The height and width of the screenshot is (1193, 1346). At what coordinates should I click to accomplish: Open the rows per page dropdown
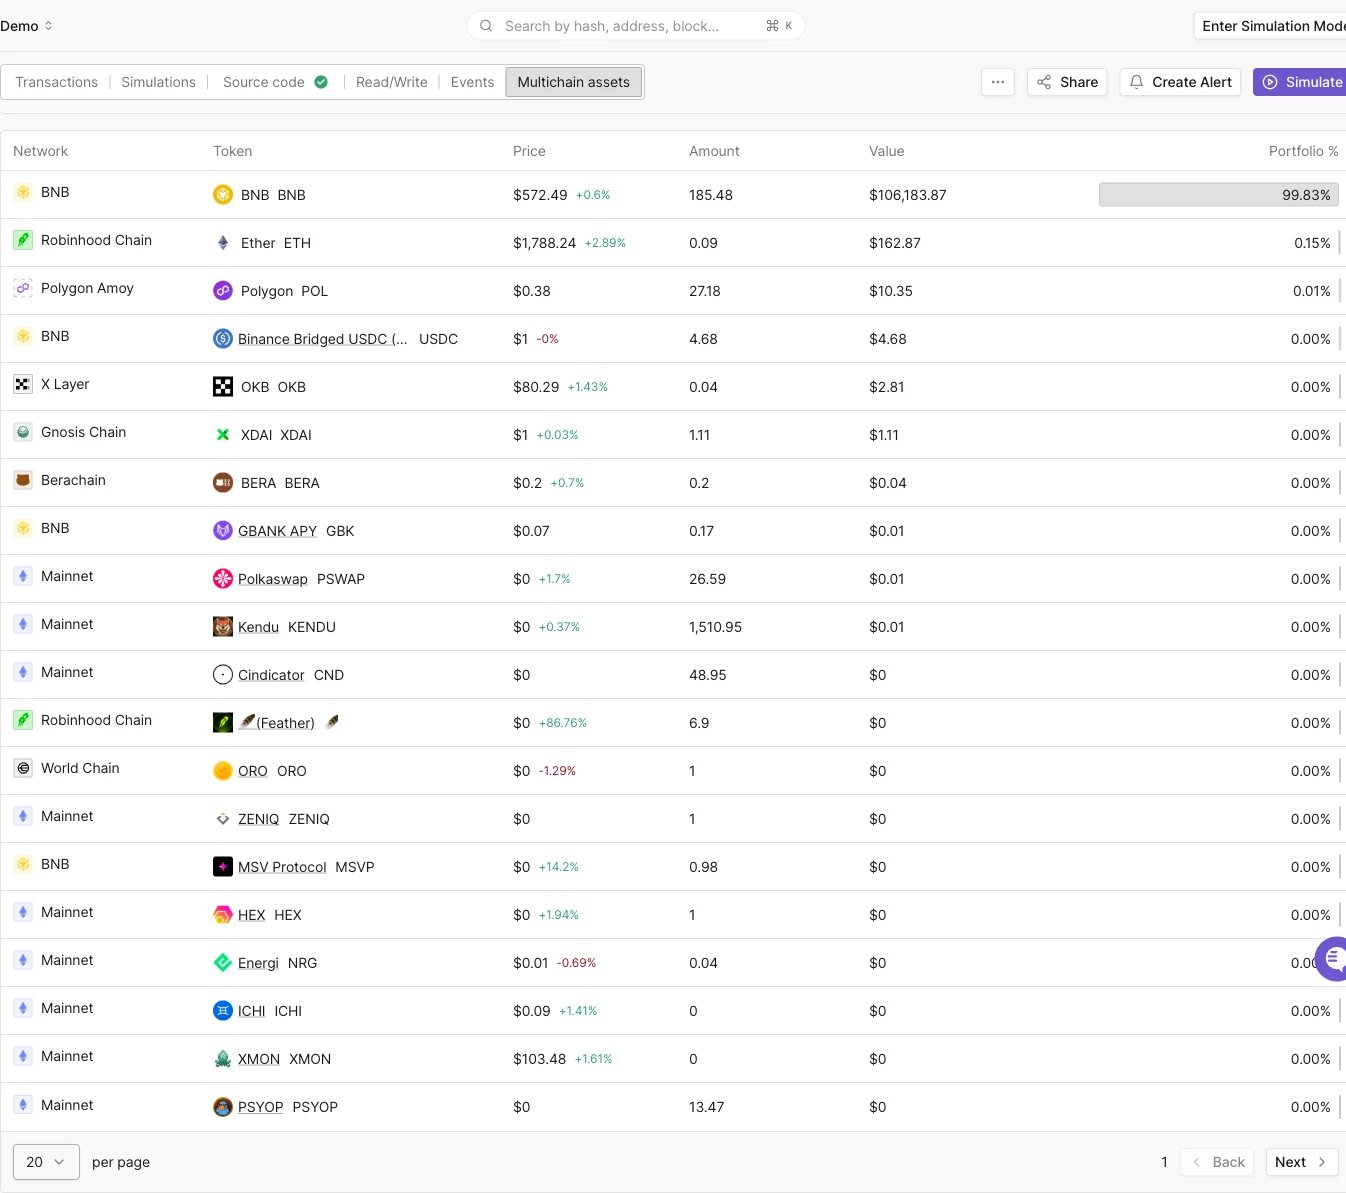(x=46, y=1162)
